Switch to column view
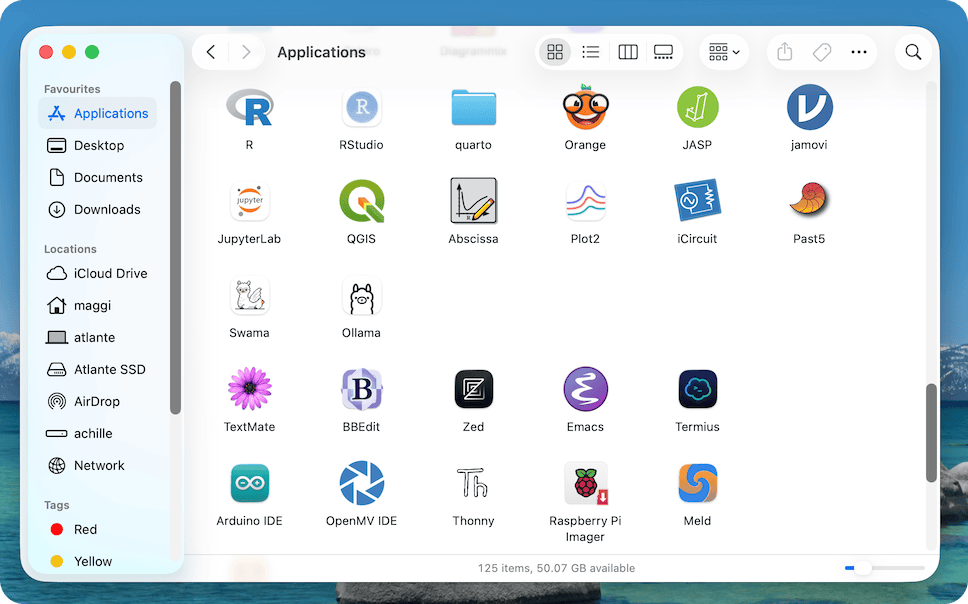Viewport: 968px width, 604px height. [628, 52]
